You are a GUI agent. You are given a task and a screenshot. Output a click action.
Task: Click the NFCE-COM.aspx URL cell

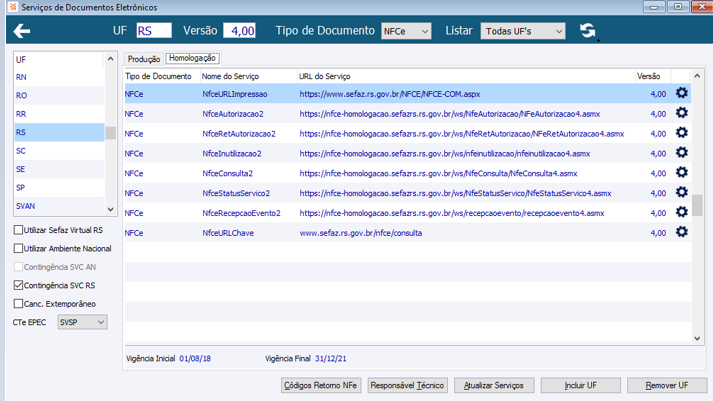click(390, 94)
